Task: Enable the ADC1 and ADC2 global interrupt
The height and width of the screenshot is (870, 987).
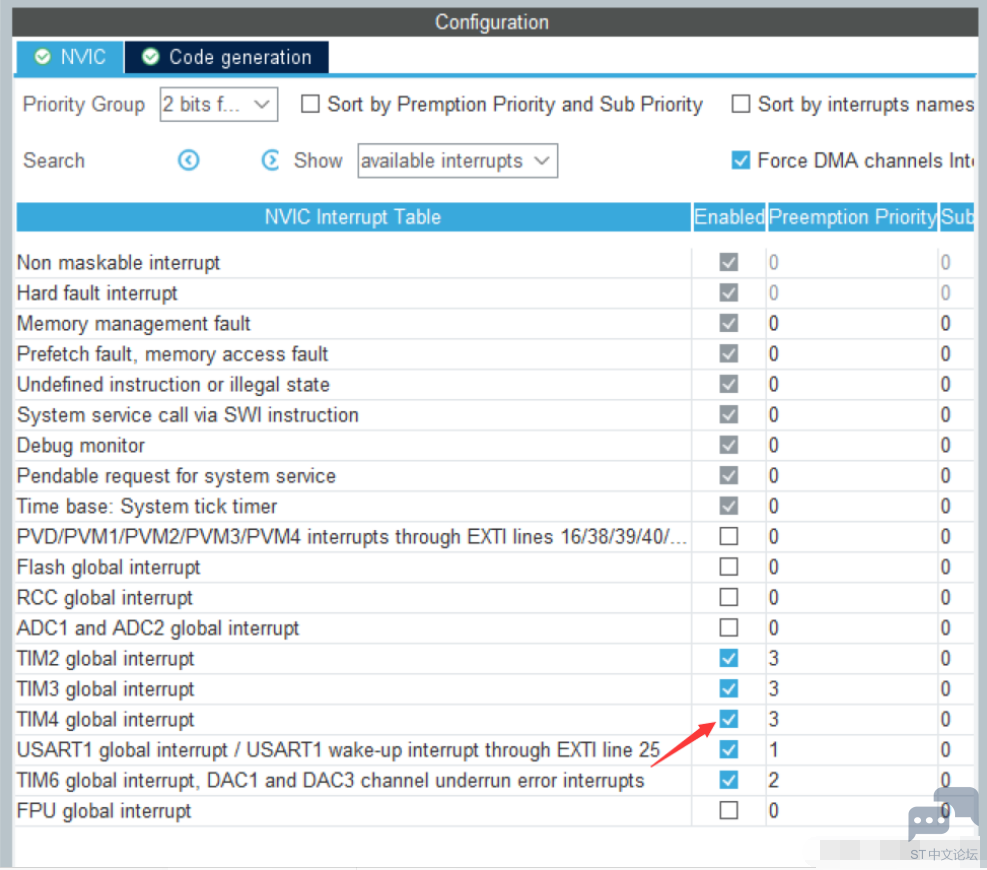Action: [729, 628]
